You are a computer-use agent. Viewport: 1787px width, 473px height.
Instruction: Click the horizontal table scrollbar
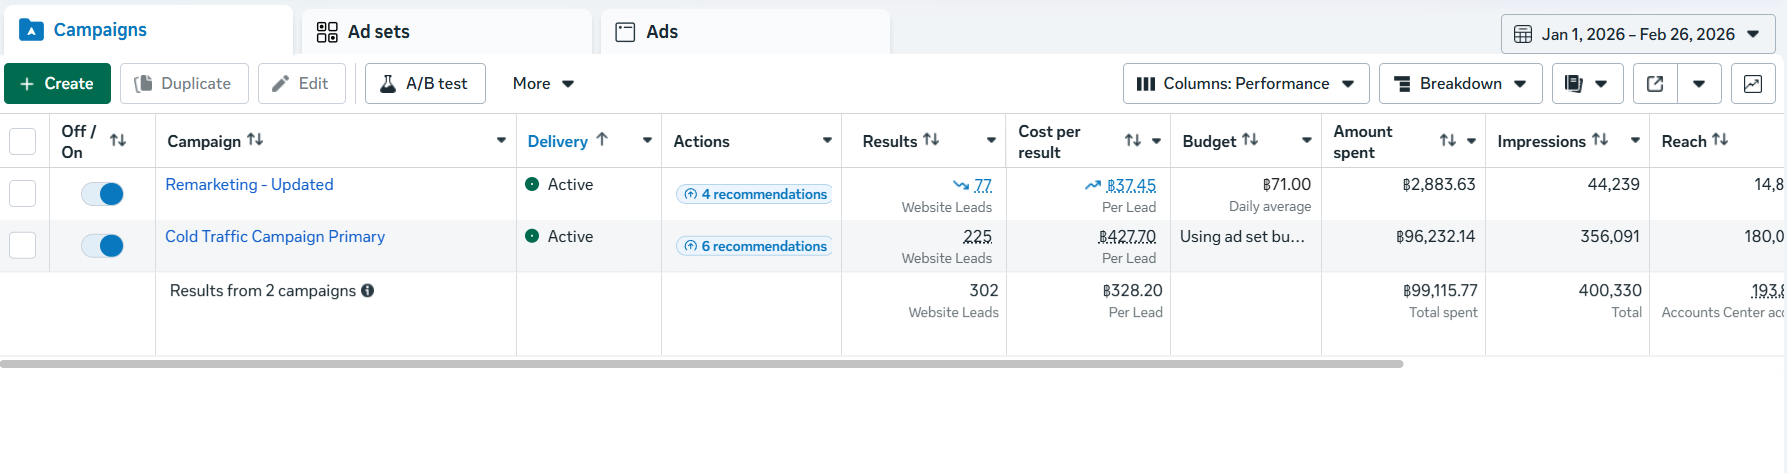coord(700,364)
